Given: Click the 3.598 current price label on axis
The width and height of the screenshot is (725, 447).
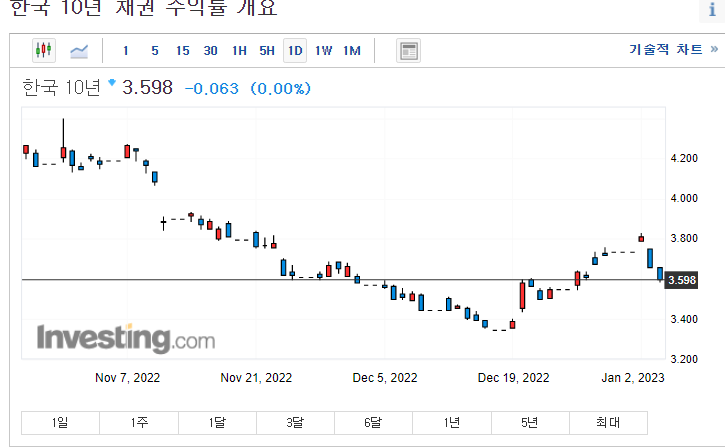Looking at the screenshot, I should [x=681, y=280].
